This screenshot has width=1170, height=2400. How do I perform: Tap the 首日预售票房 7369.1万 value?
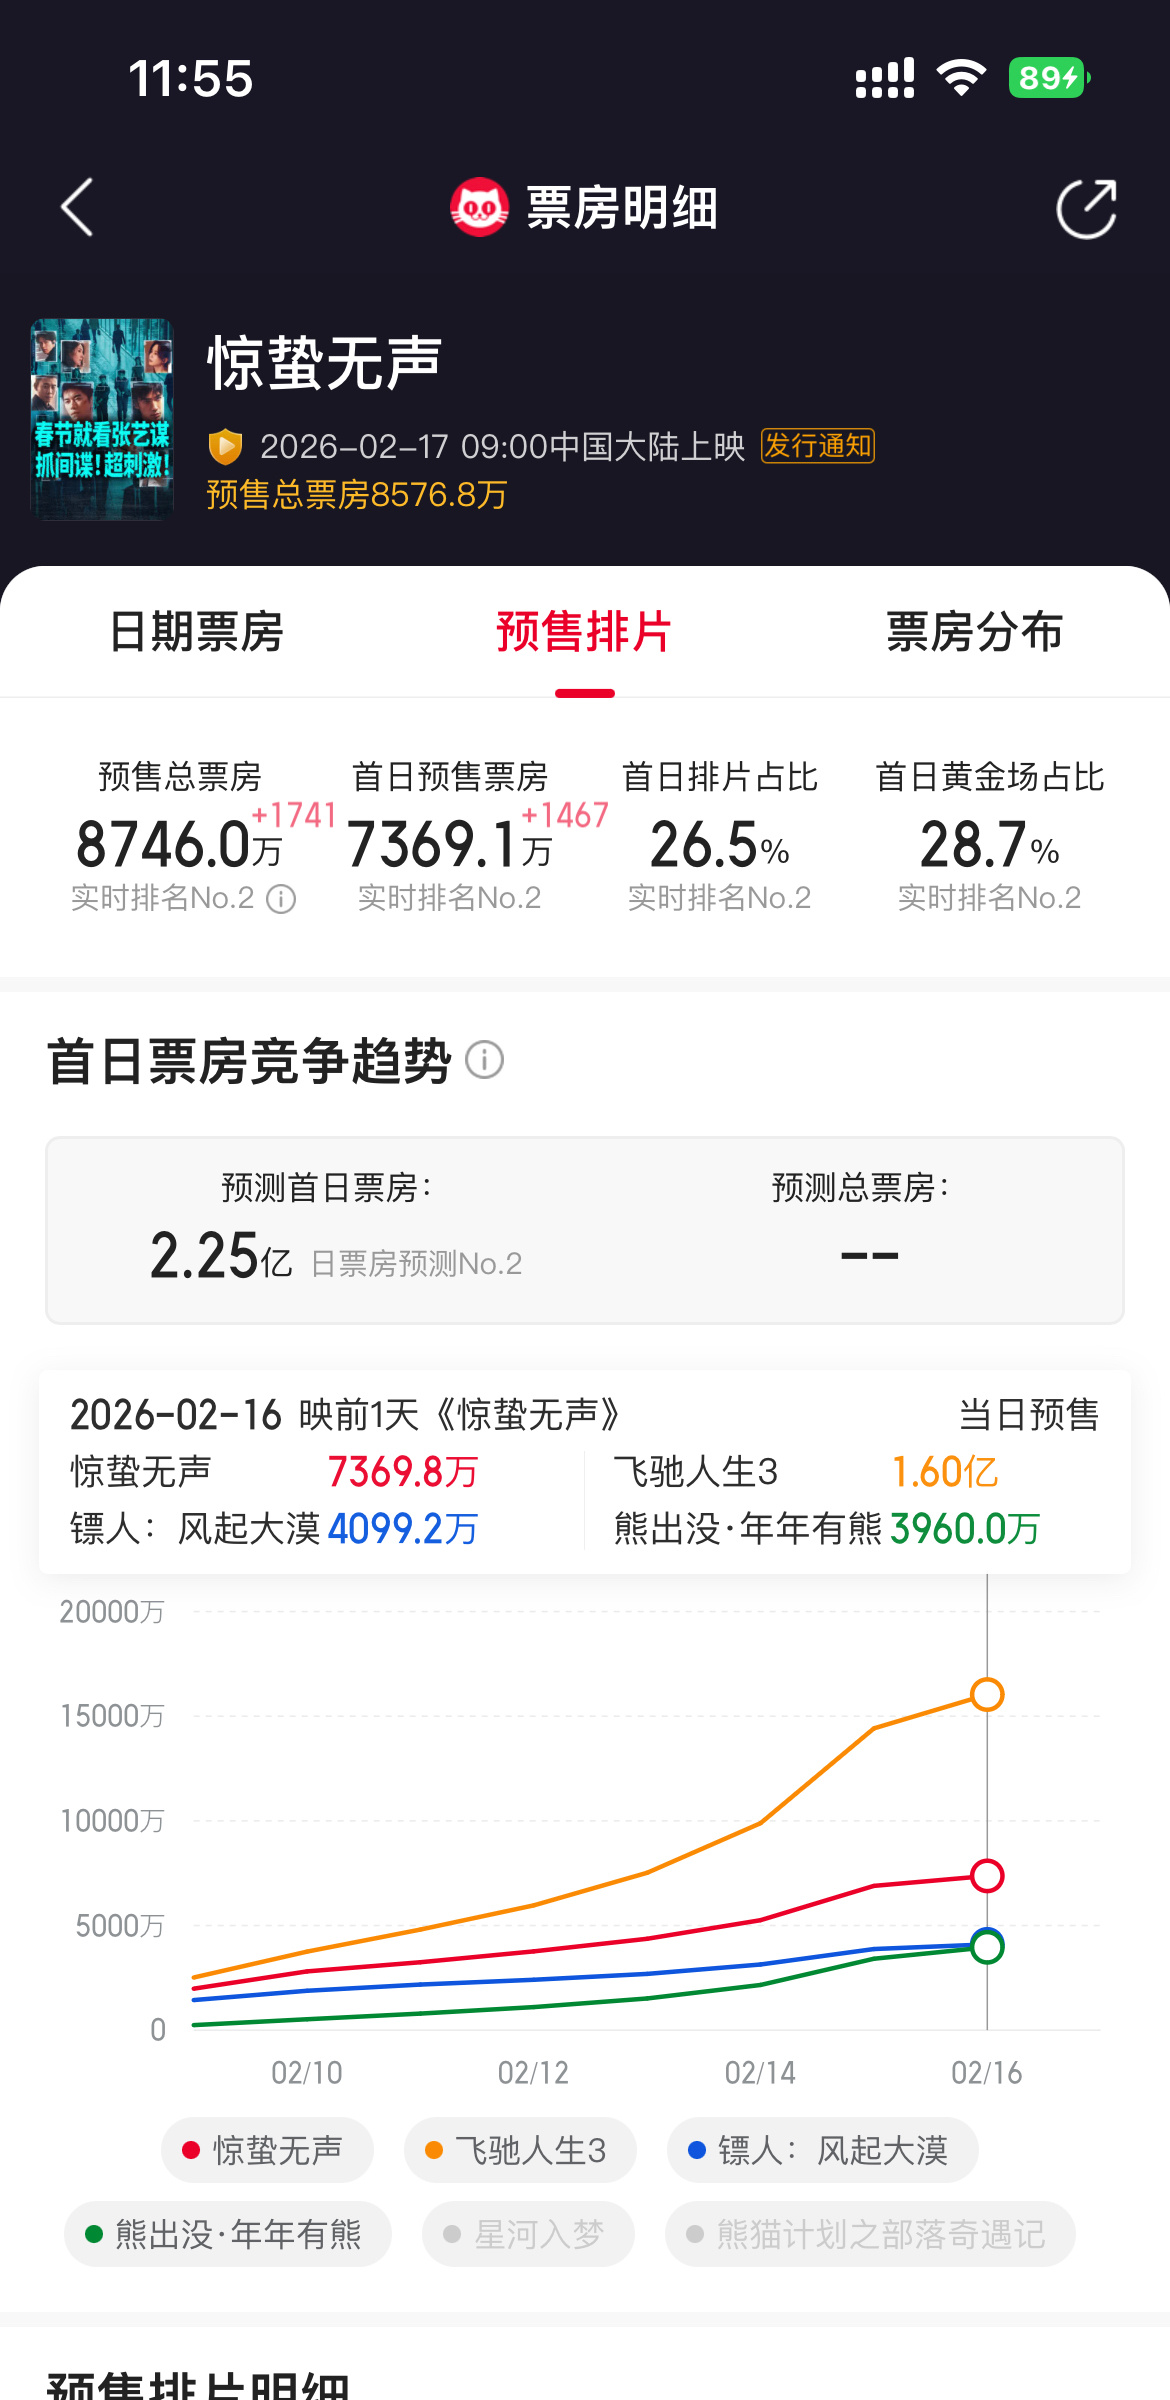tap(450, 844)
